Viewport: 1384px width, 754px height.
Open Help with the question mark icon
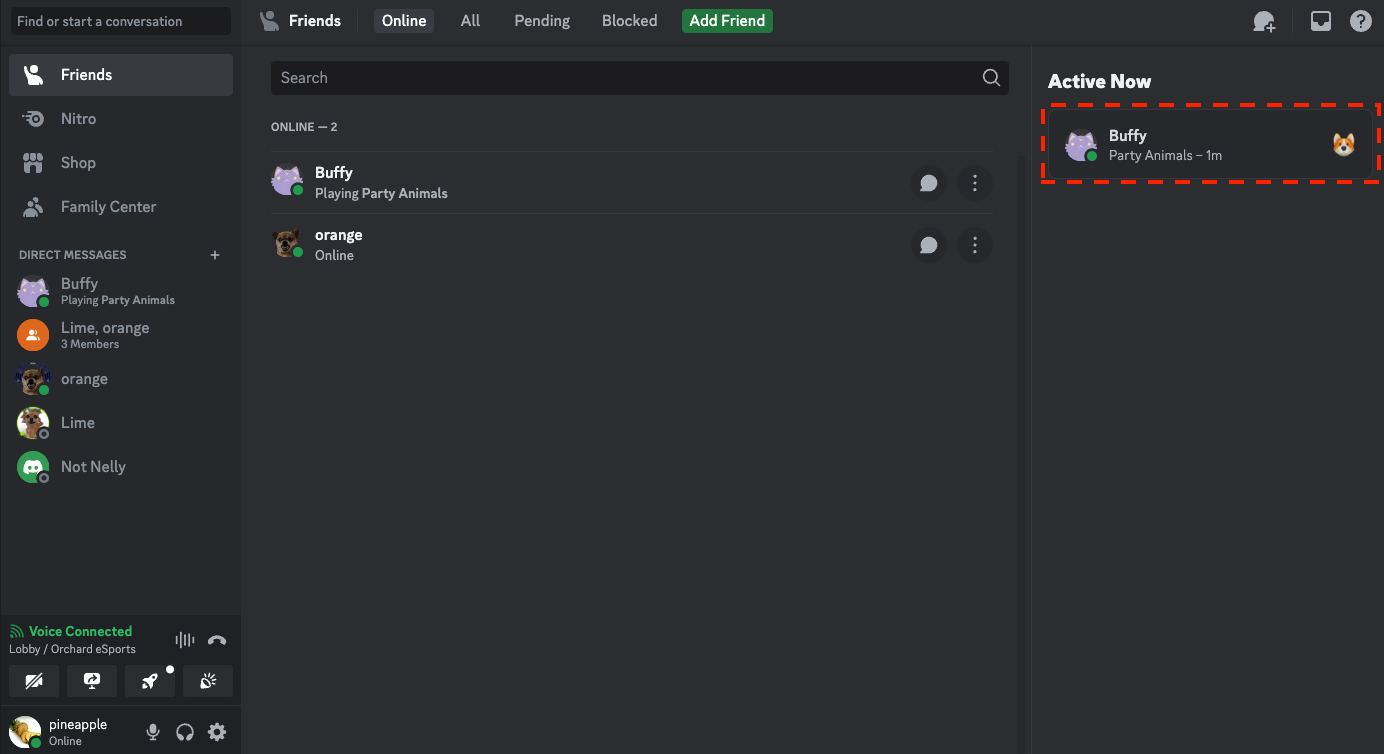coord(1360,20)
